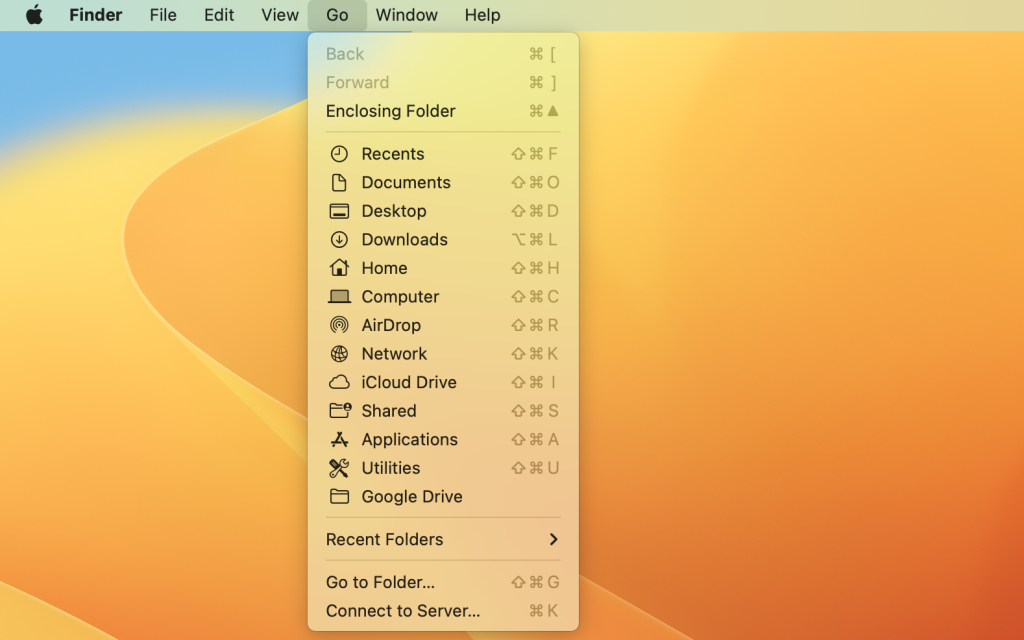Open the View menu
The width and height of the screenshot is (1024, 640).
279,15
